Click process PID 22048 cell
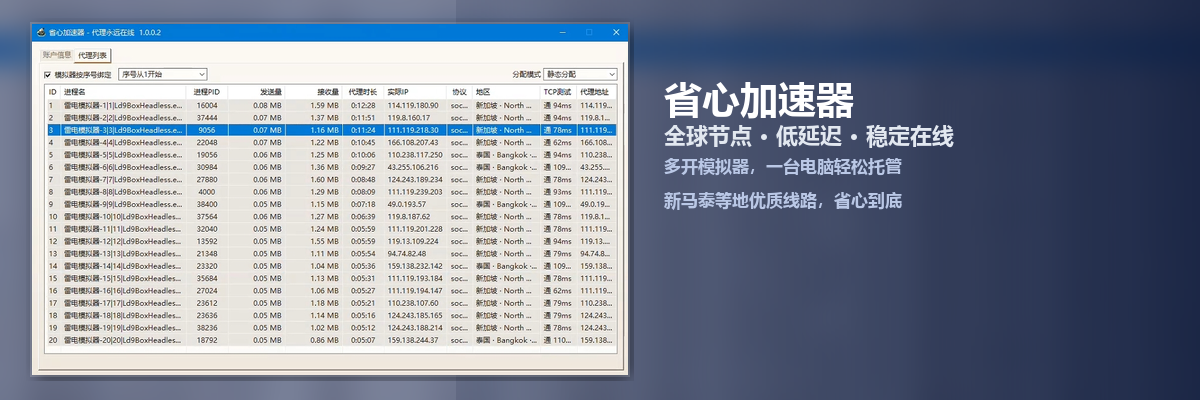The image size is (1200, 400). coord(207,142)
